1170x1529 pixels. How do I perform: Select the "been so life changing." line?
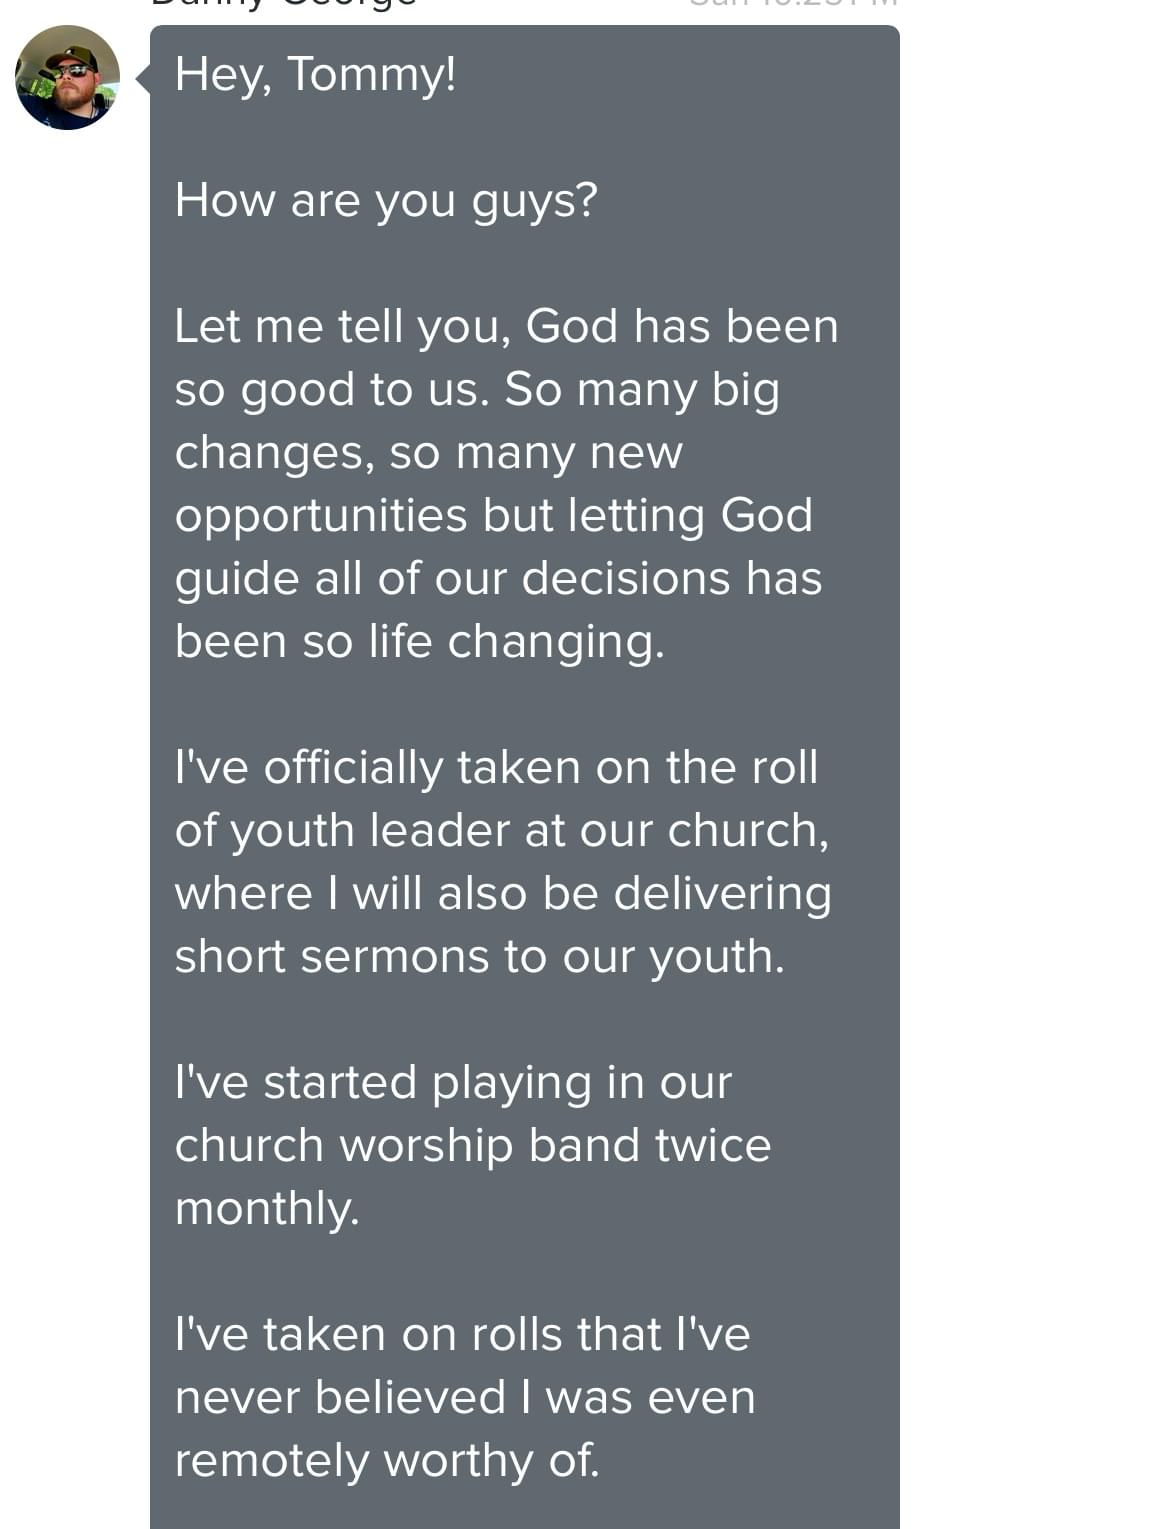[419, 642]
